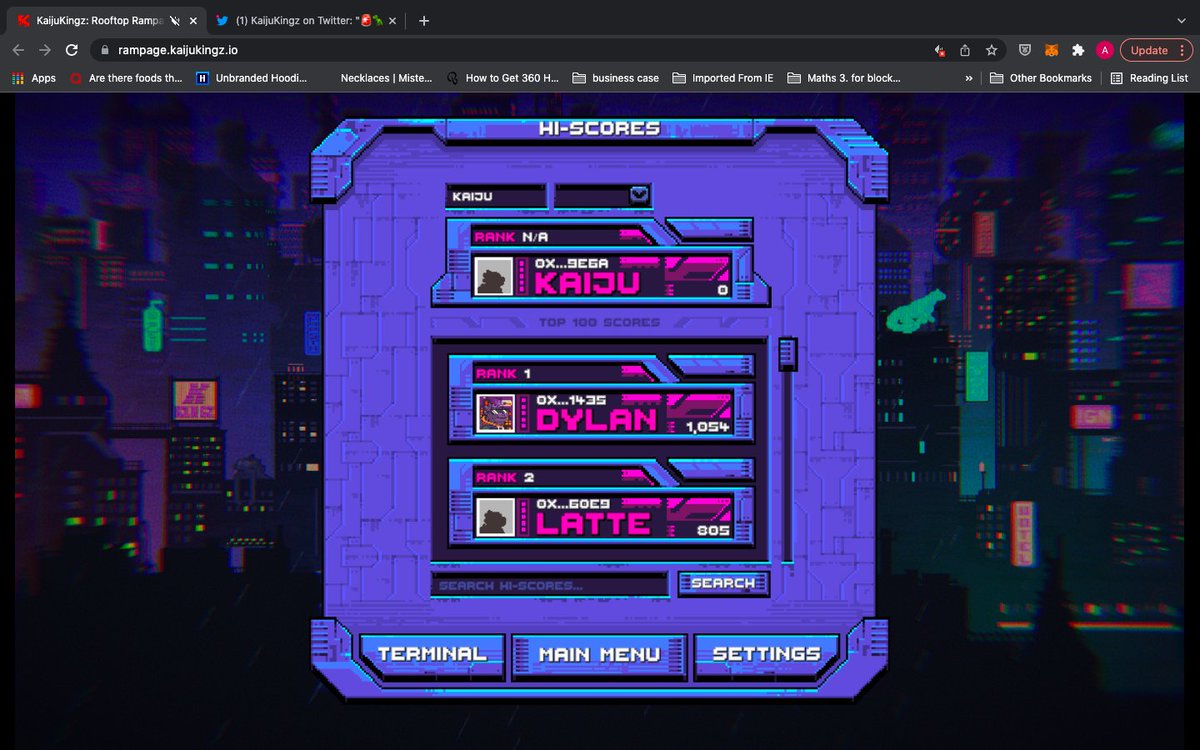Viewport: 1200px width, 750px height.
Task: Open the shield extension icon
Action: click(1025, 50)
